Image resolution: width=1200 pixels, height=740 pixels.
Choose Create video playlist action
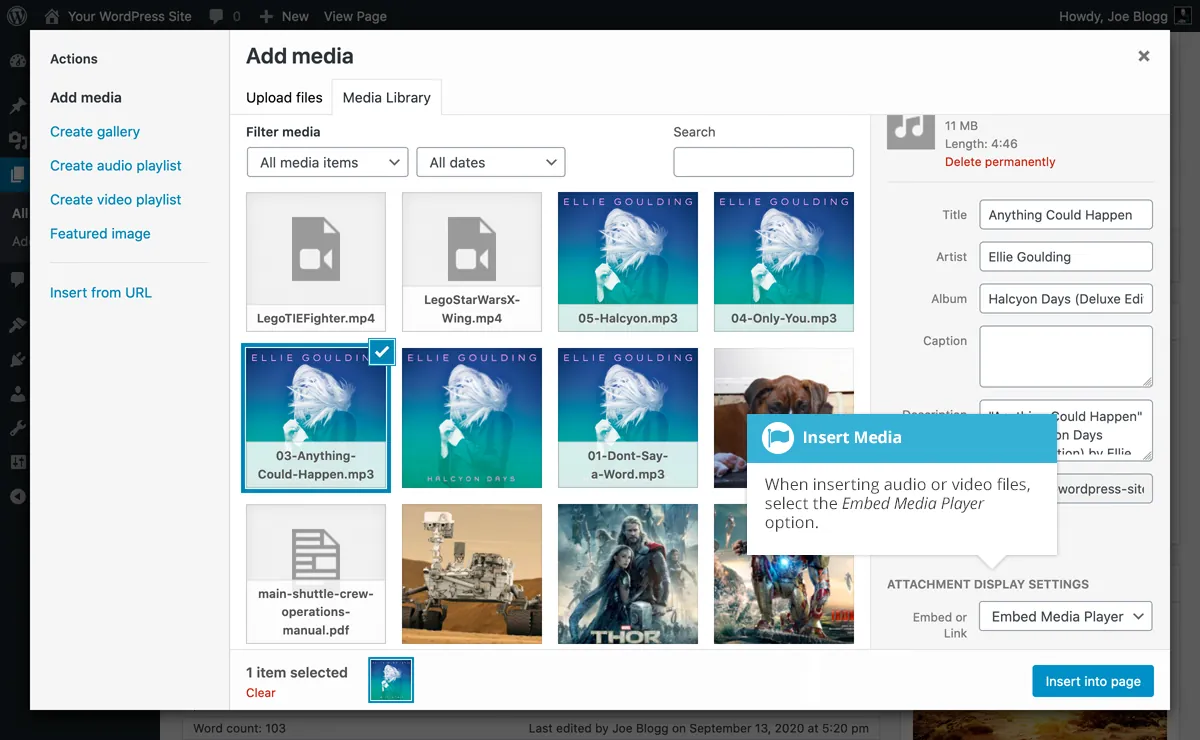coord(116,199)
